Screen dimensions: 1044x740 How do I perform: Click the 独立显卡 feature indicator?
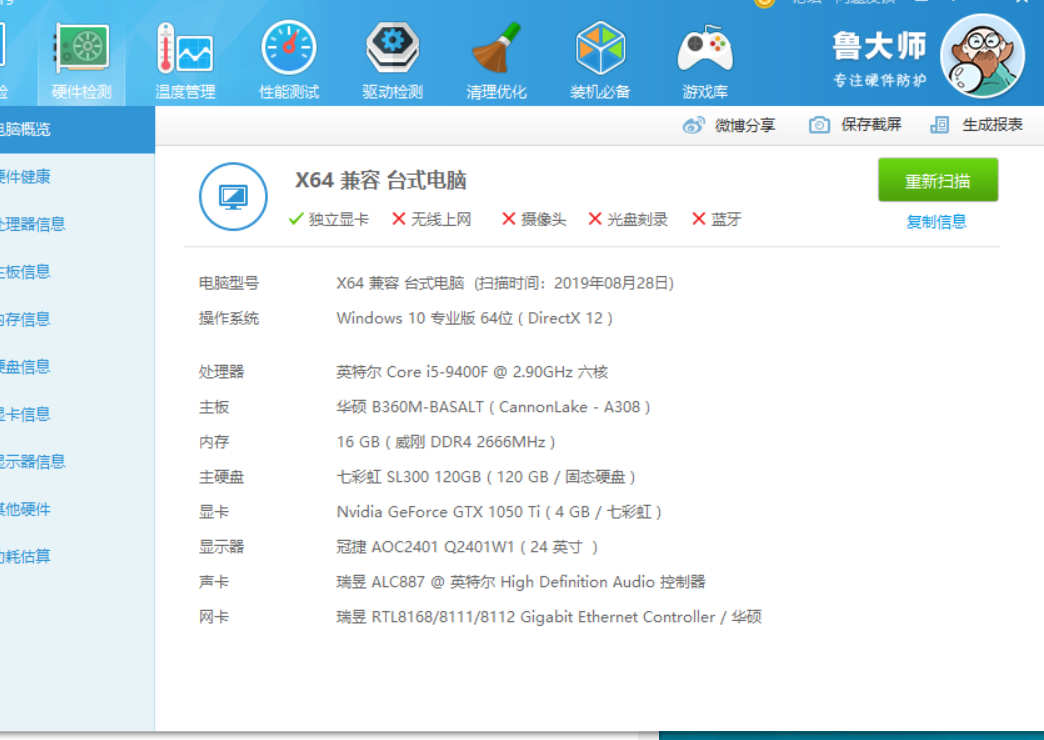329,219
